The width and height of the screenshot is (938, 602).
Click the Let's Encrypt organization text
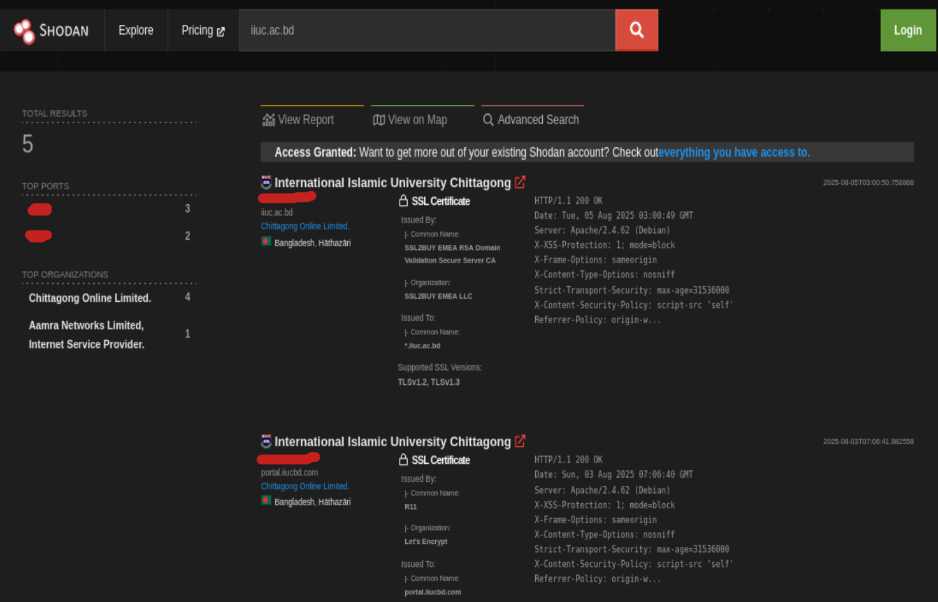(426, 541)
